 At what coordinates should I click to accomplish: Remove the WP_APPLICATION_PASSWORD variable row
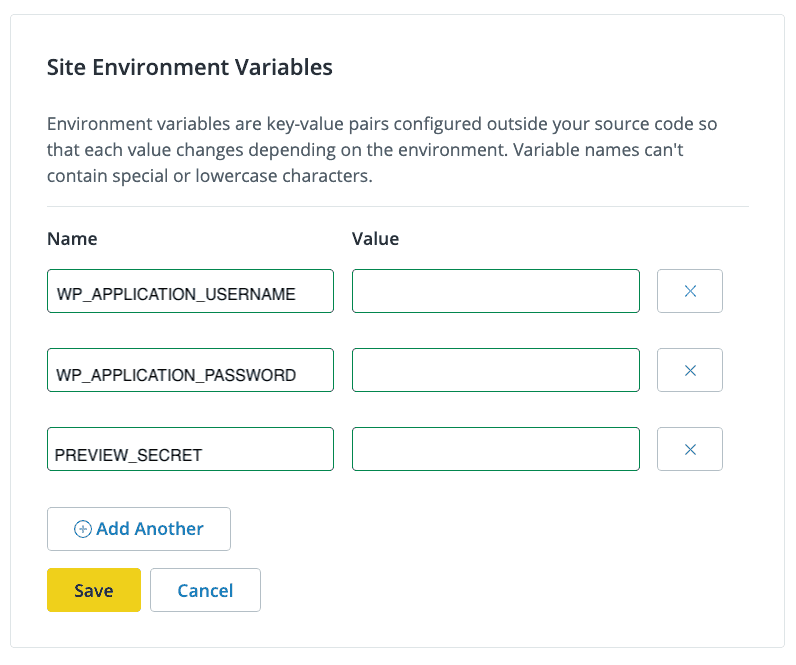689,370
